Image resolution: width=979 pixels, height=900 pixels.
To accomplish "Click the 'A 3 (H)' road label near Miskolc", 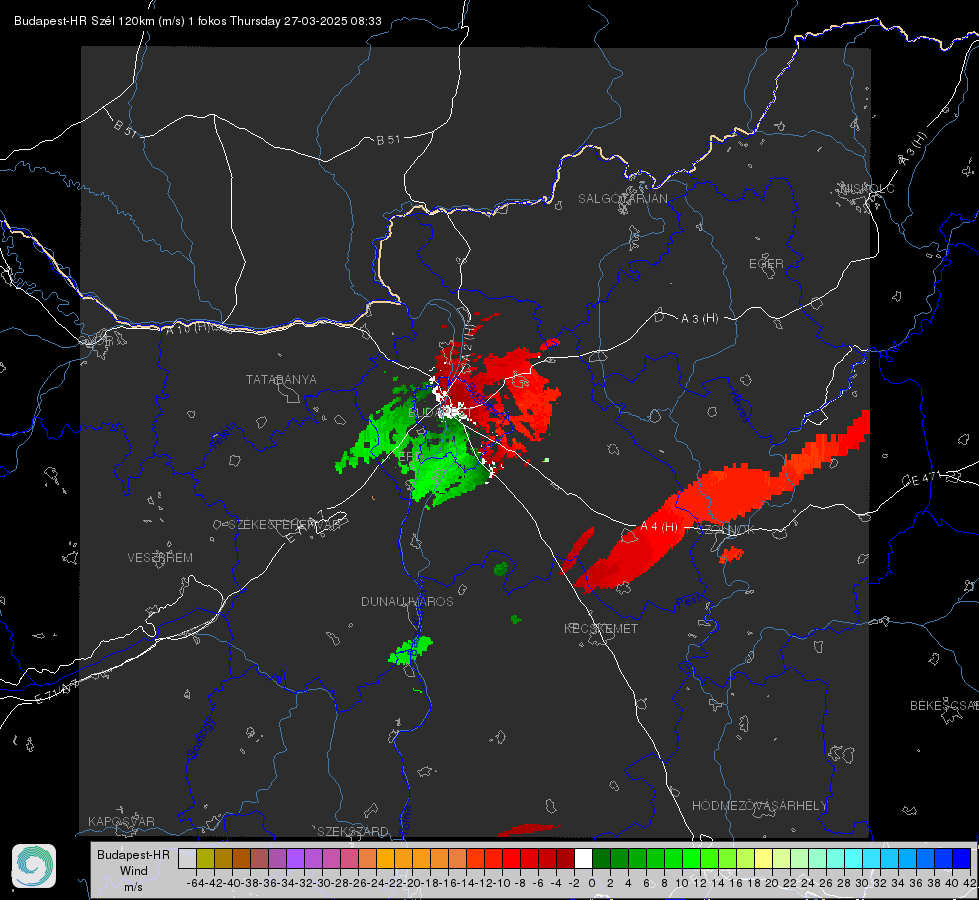I will 913,149.
